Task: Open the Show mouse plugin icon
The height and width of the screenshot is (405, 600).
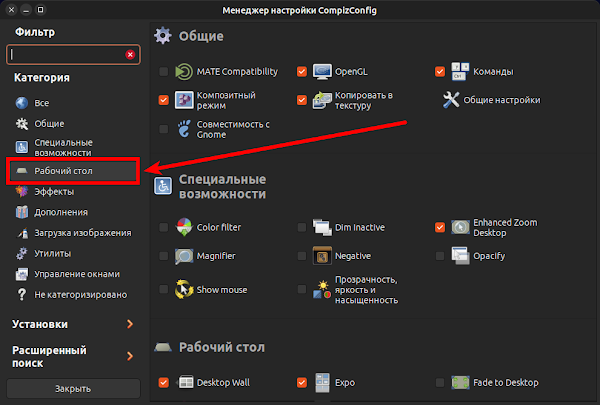Action: pyautogui.click(x=184, y=290)
